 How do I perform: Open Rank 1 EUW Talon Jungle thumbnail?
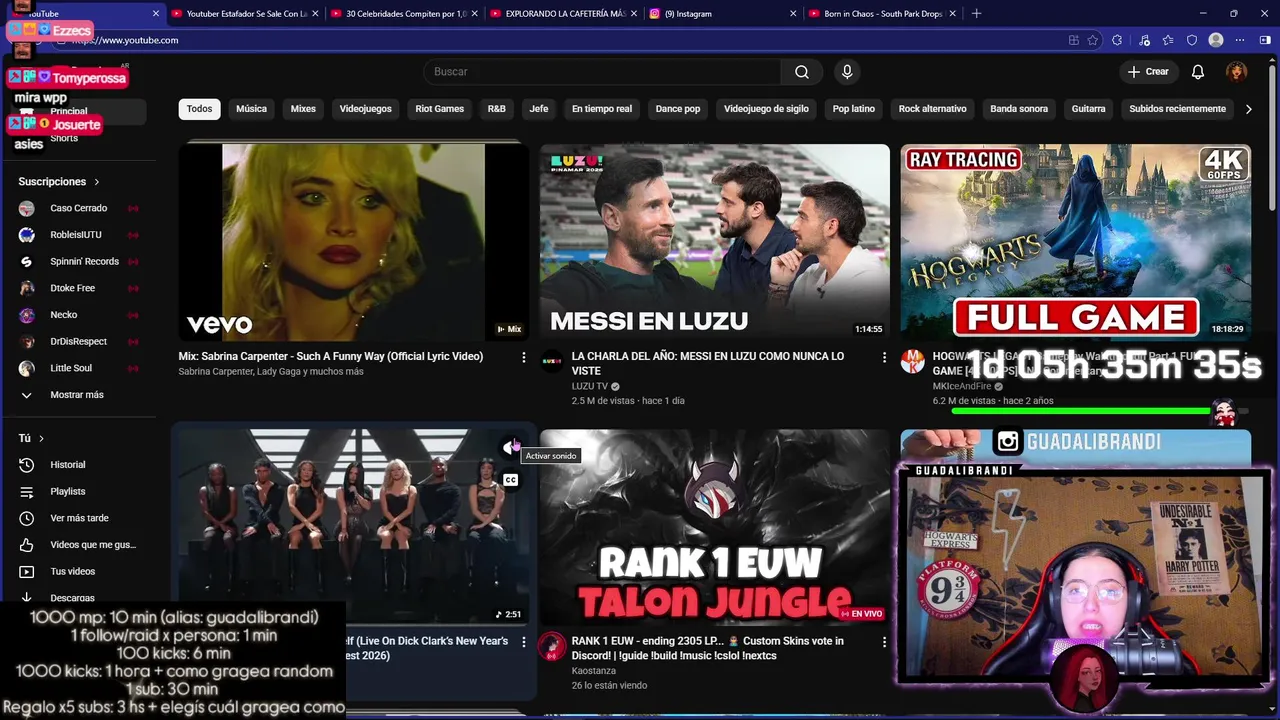[x=715, y=527]
